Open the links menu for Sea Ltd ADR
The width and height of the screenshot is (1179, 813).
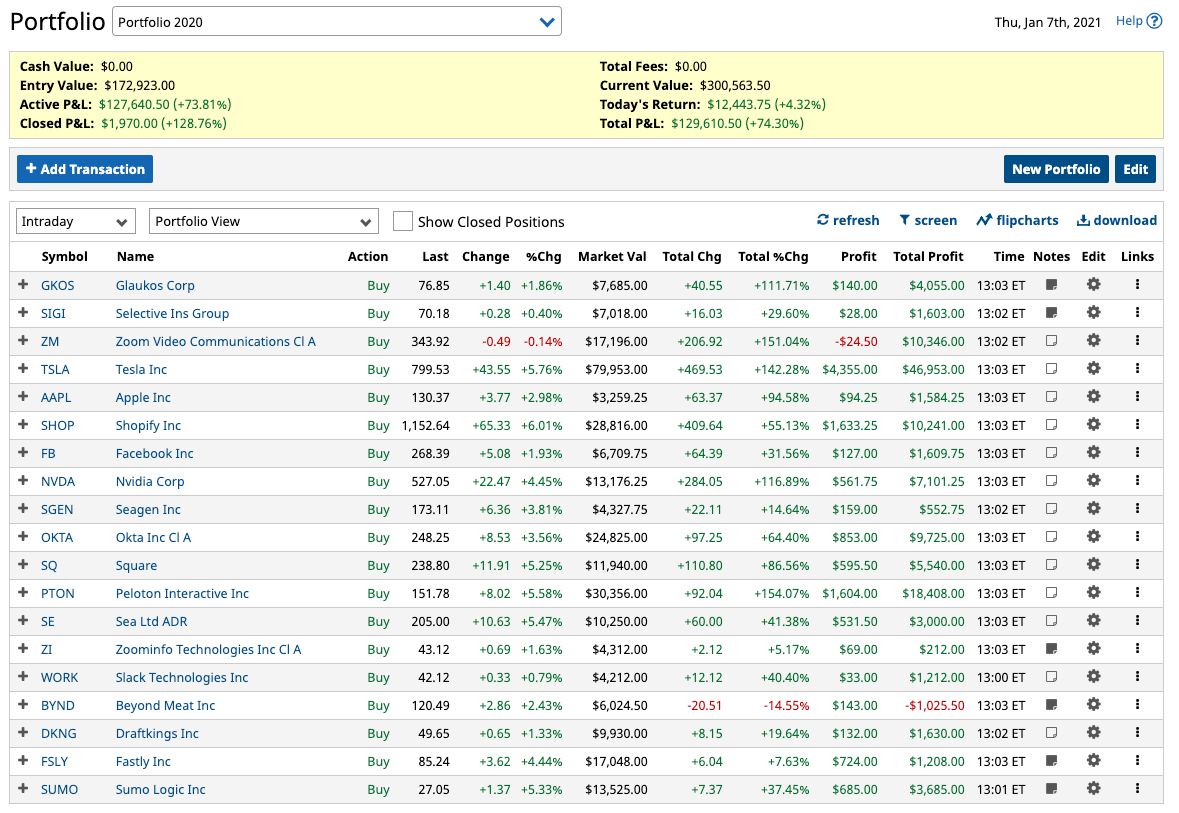[1137, 620]
